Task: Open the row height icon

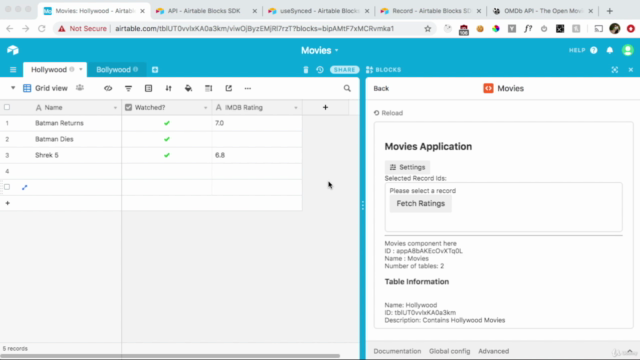Action: tap(209, 88)
